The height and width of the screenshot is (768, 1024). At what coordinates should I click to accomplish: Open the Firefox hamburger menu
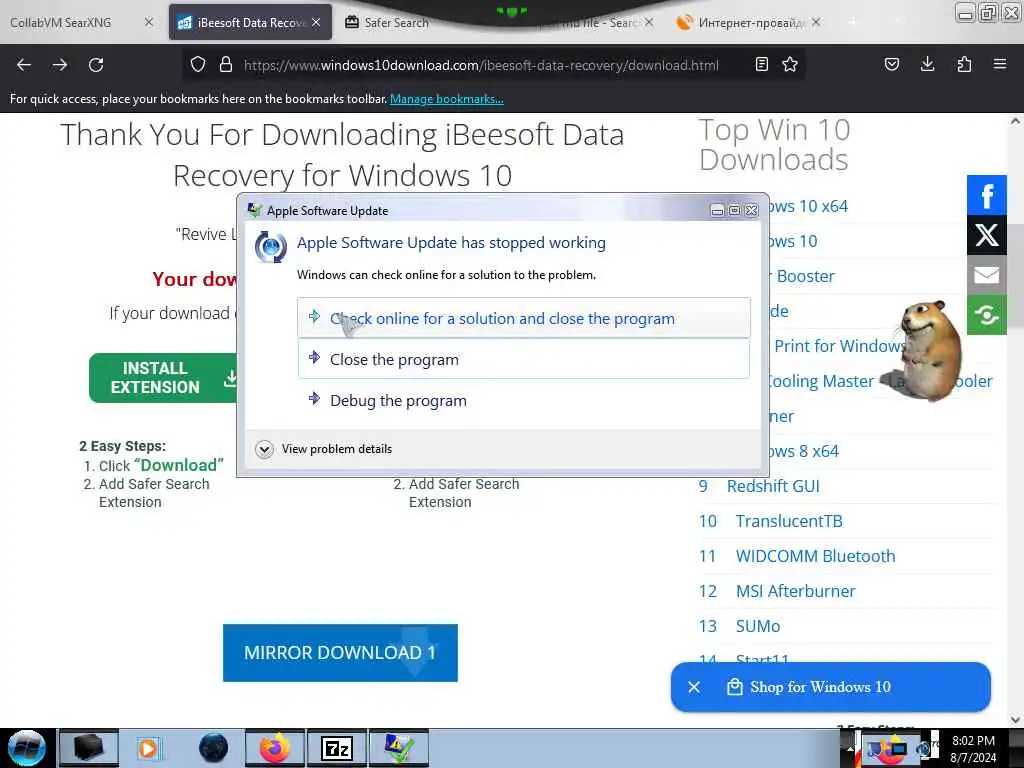pyautogui.click(x=1000, y=64)
